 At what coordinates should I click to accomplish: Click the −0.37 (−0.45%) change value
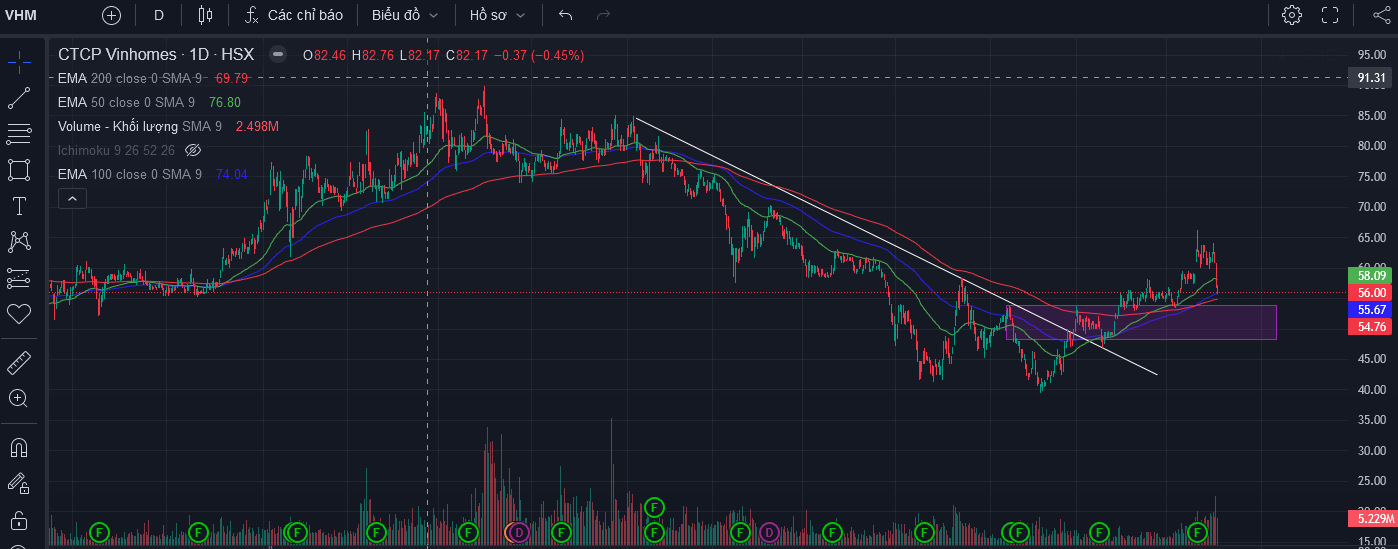(x=538, y=55)
